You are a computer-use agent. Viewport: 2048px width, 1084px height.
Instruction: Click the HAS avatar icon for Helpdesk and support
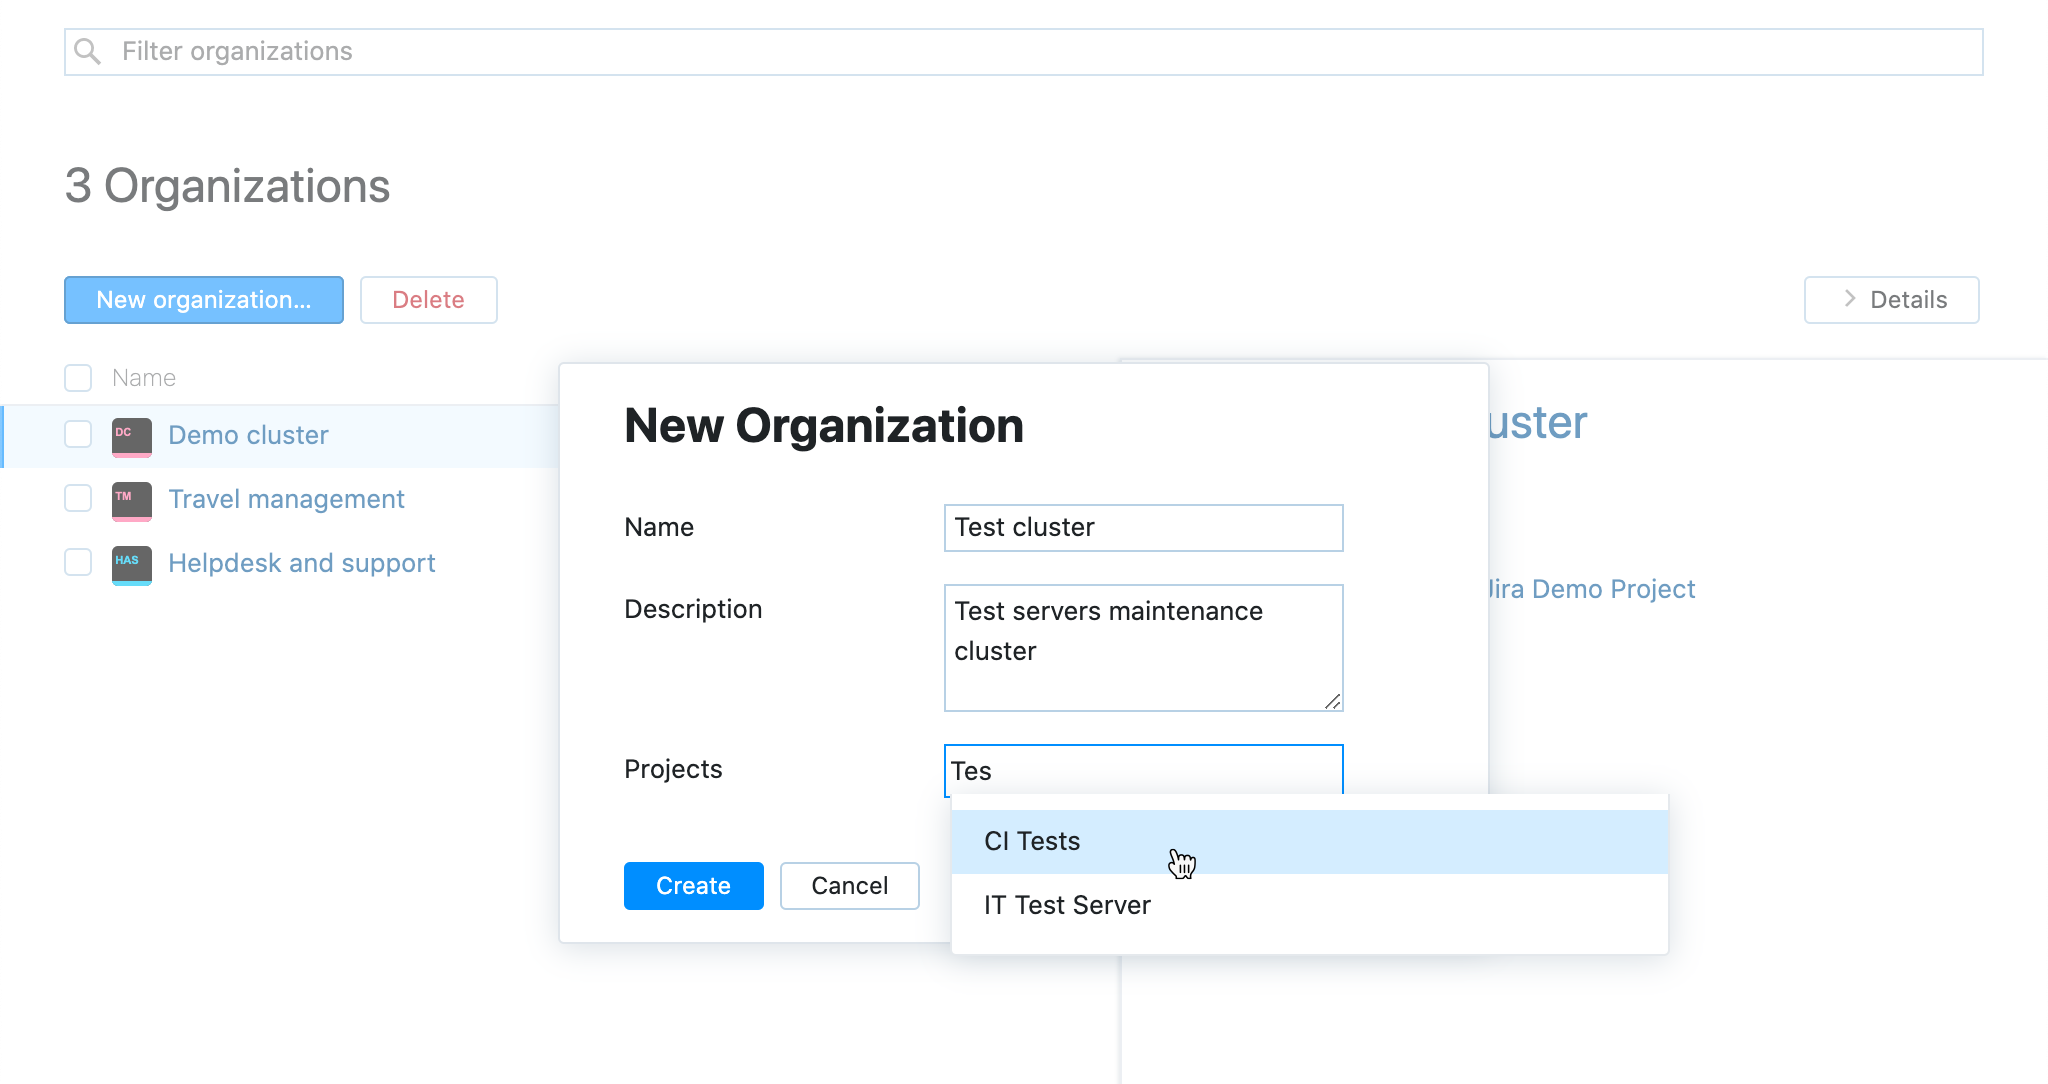[x=130, y=564]
